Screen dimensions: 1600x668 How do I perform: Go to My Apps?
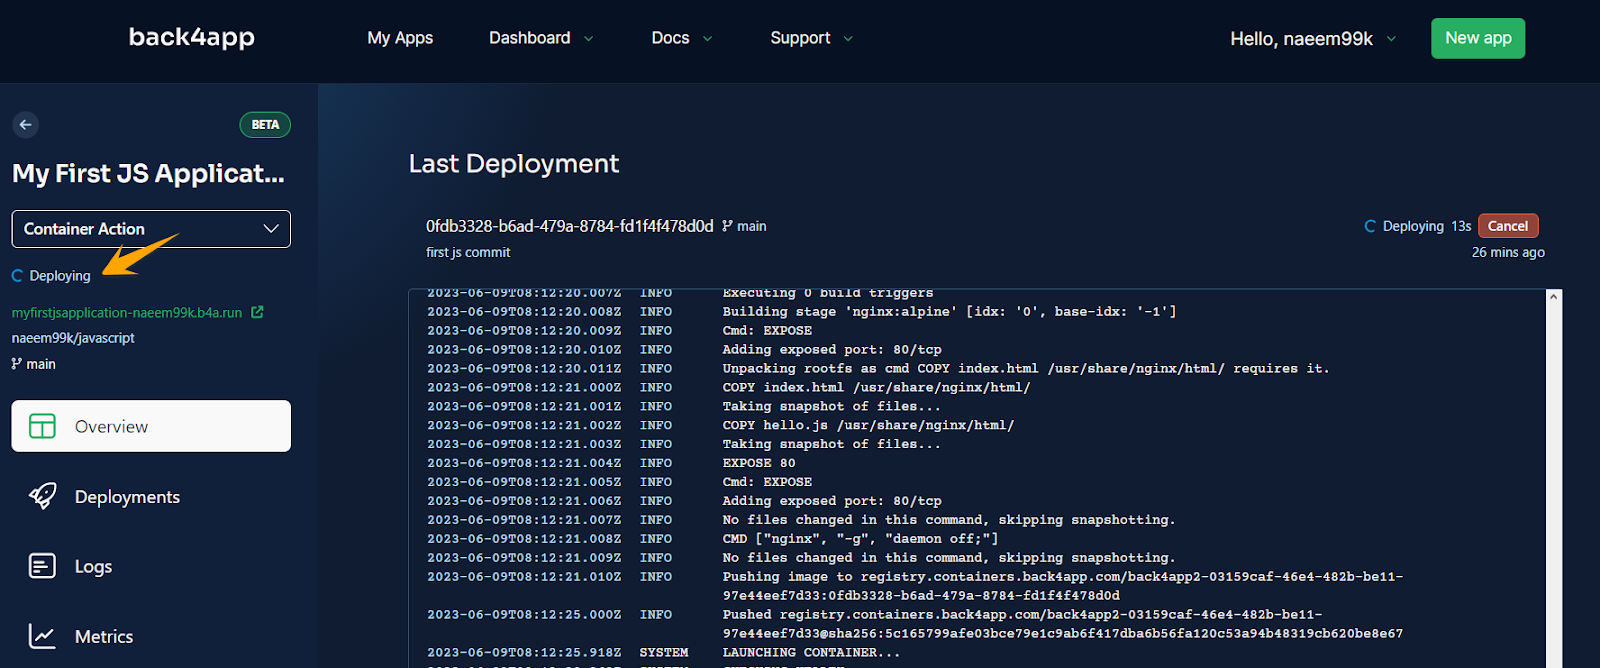click(x=400, y=38)
